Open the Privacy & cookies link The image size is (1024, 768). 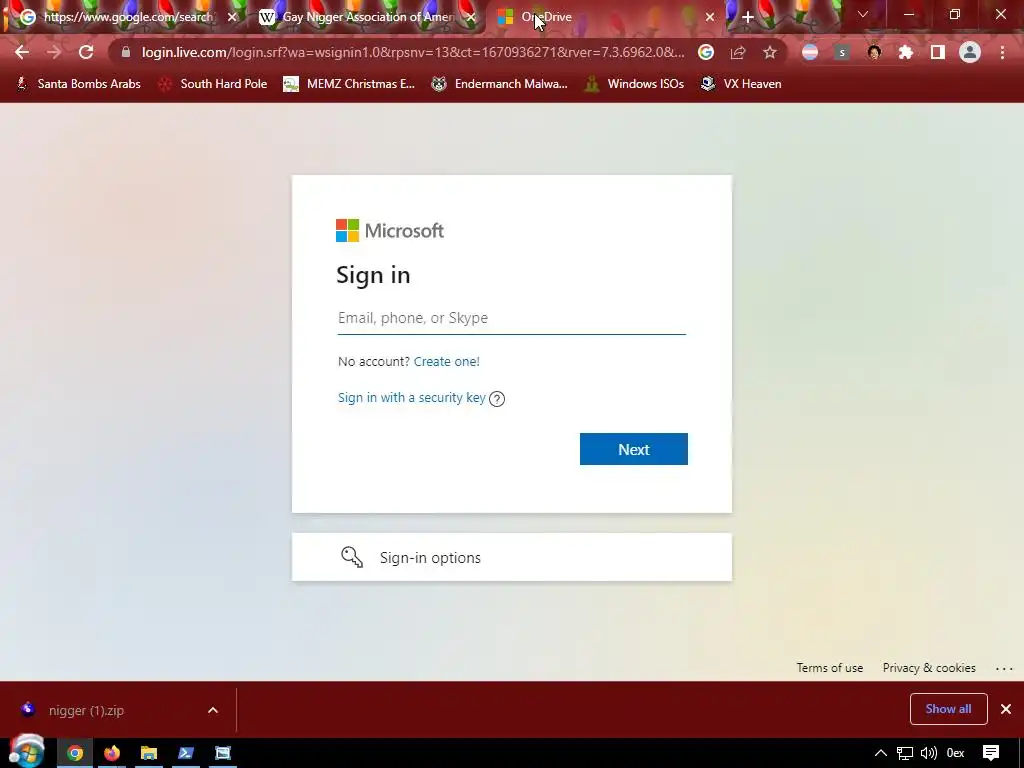click(x=929, y=668)
